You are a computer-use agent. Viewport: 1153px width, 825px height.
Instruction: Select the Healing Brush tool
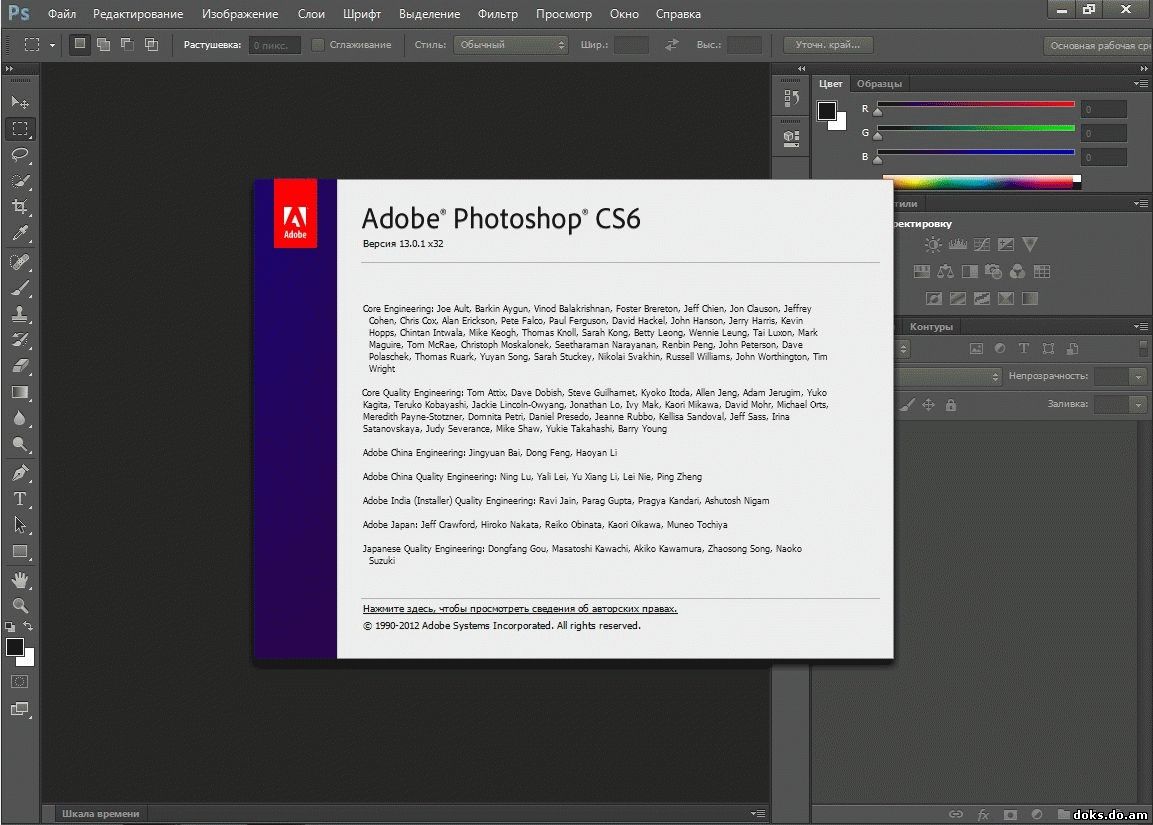click(x=20, y=262)
